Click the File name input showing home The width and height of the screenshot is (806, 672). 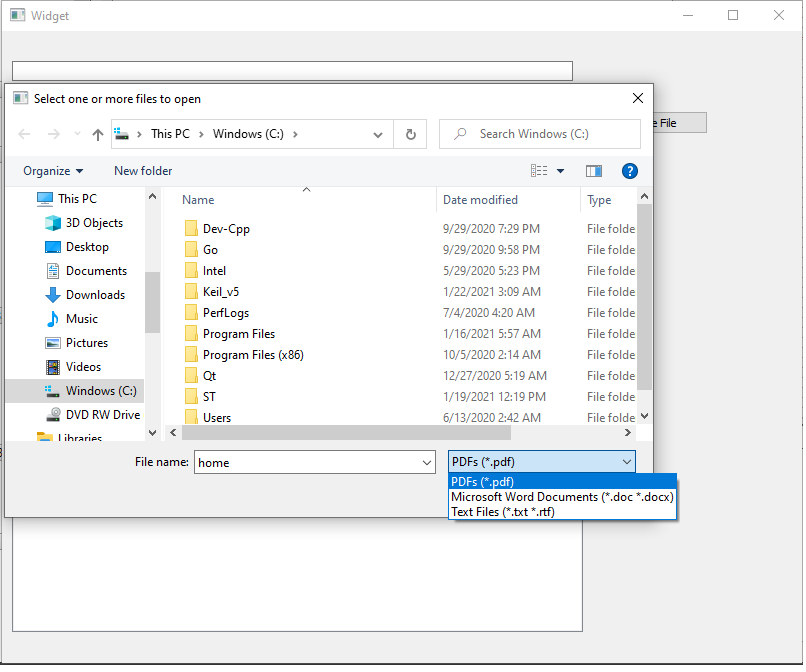(x=300, y=462)
